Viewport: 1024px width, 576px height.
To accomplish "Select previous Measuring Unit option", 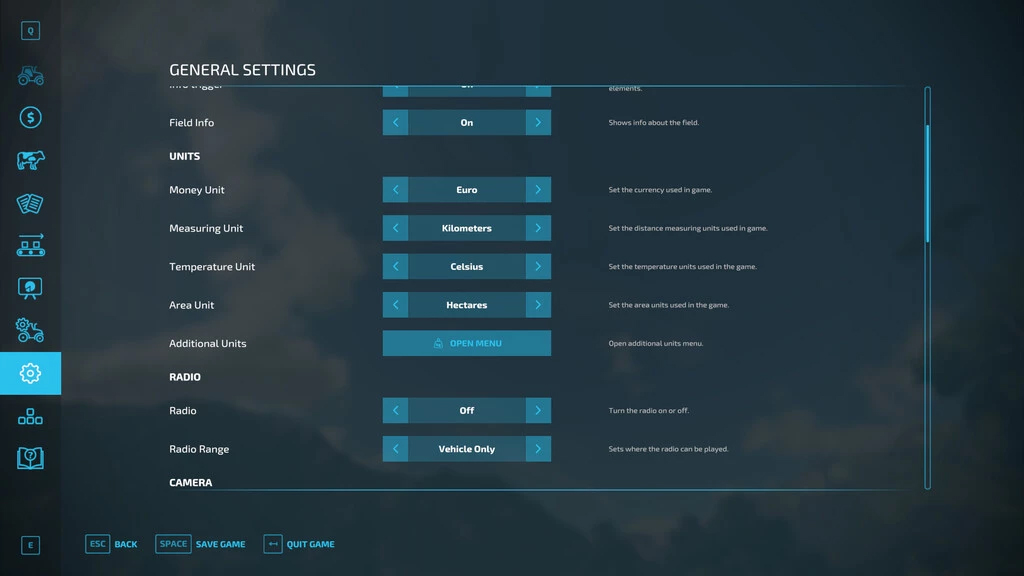I will 395,228.
